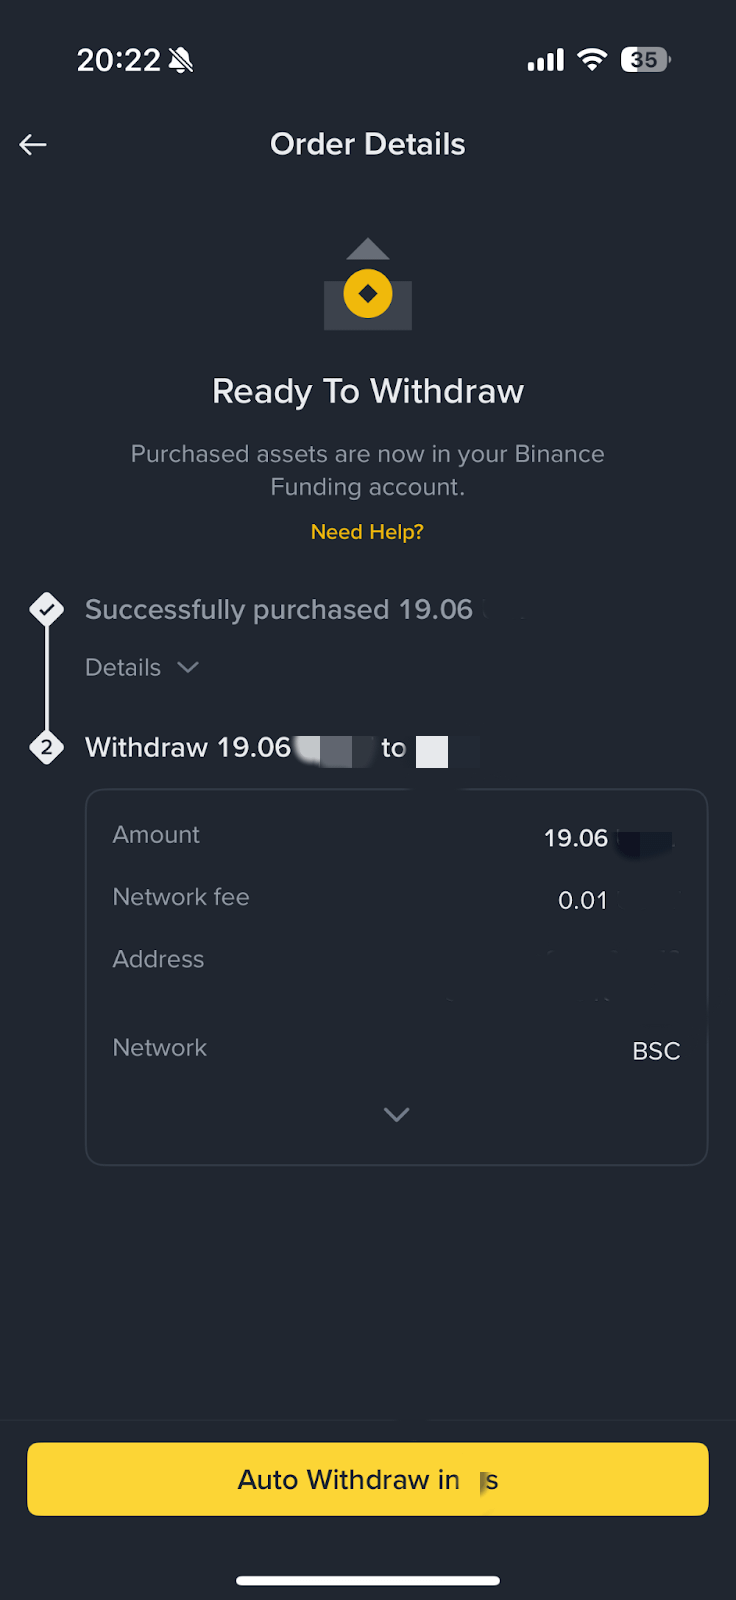Tap the battery indicator showing 35
Image resolution: width=736 pixels, height=1600 pixels.
(645, 60)
